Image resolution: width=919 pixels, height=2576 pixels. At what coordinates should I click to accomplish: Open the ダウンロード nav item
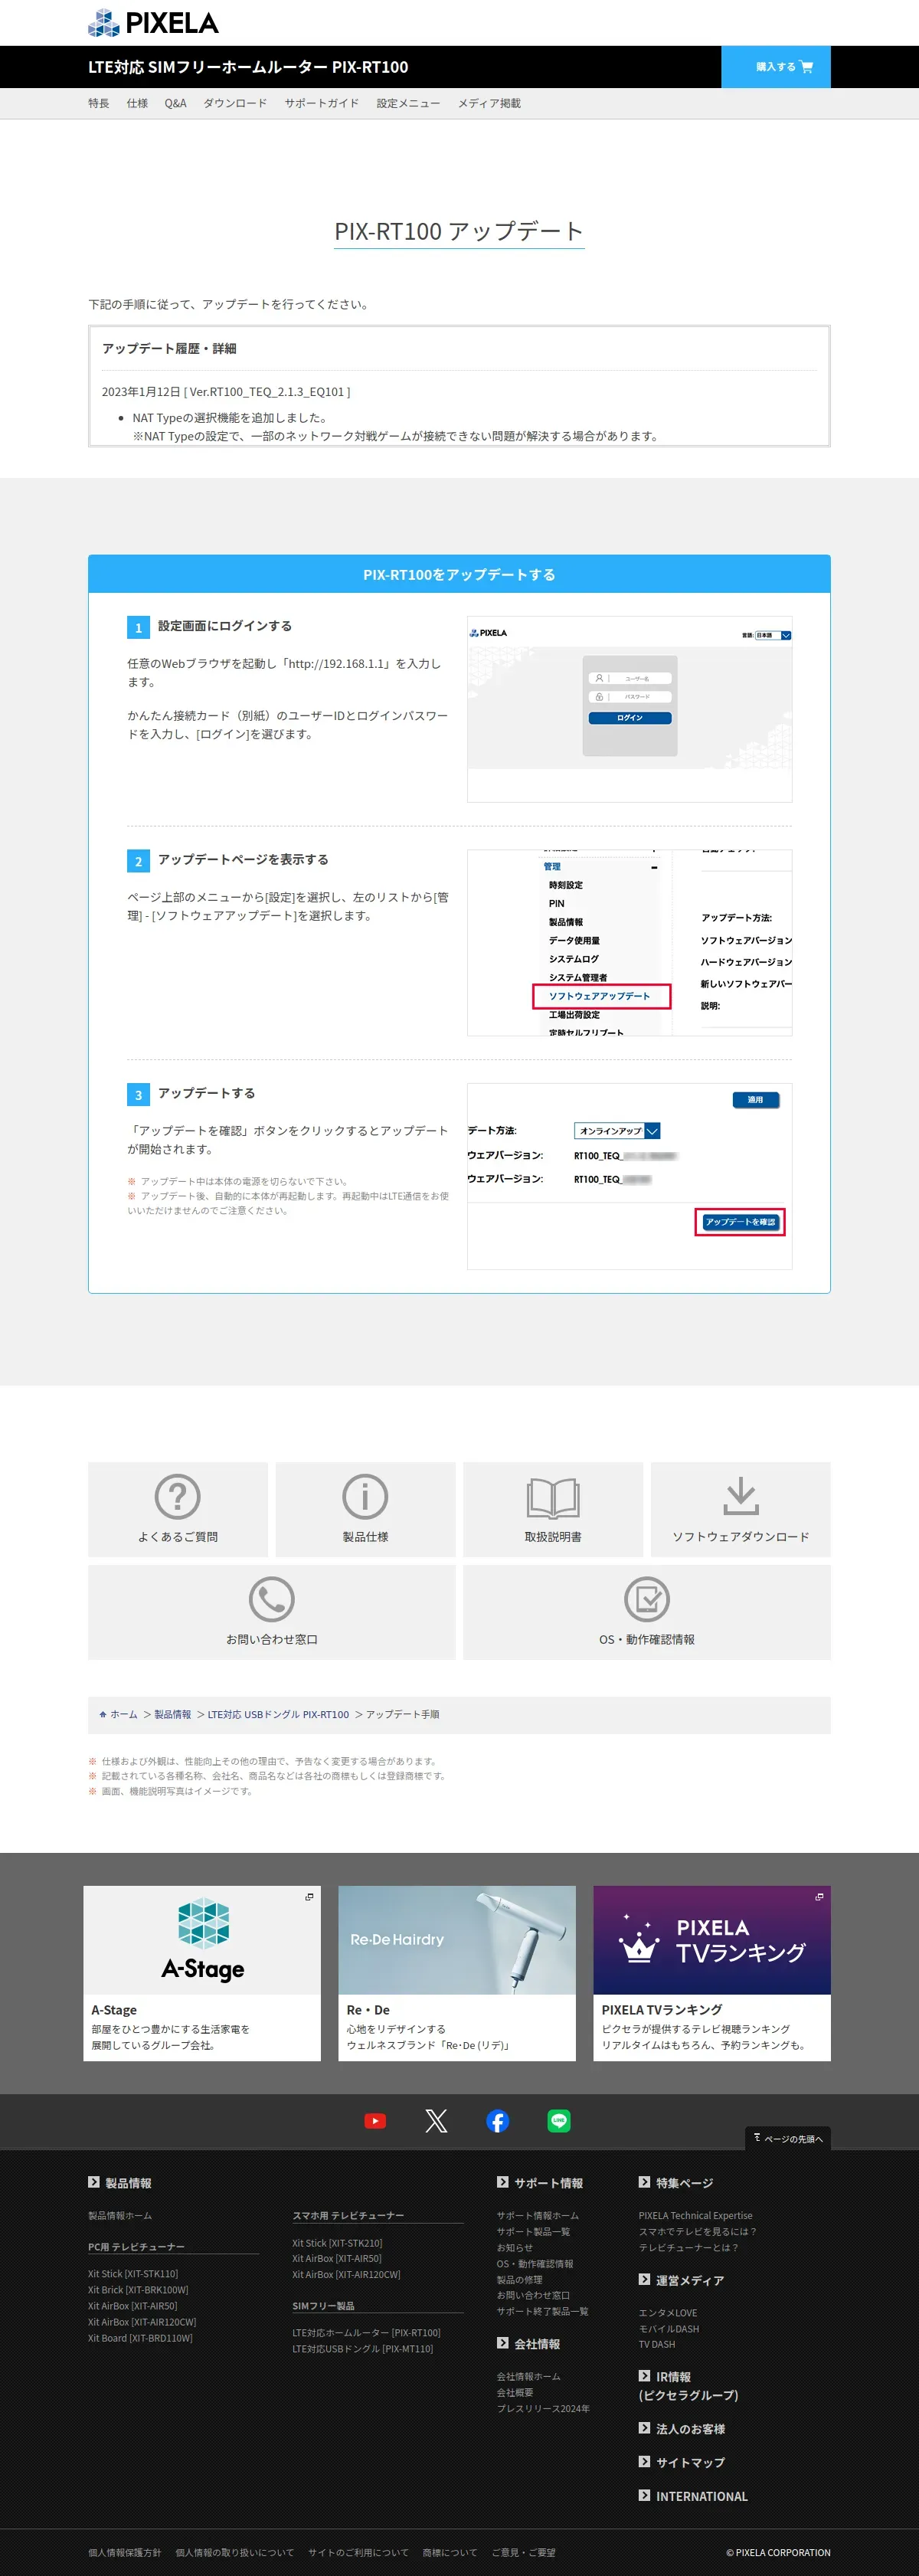[235, 103]
